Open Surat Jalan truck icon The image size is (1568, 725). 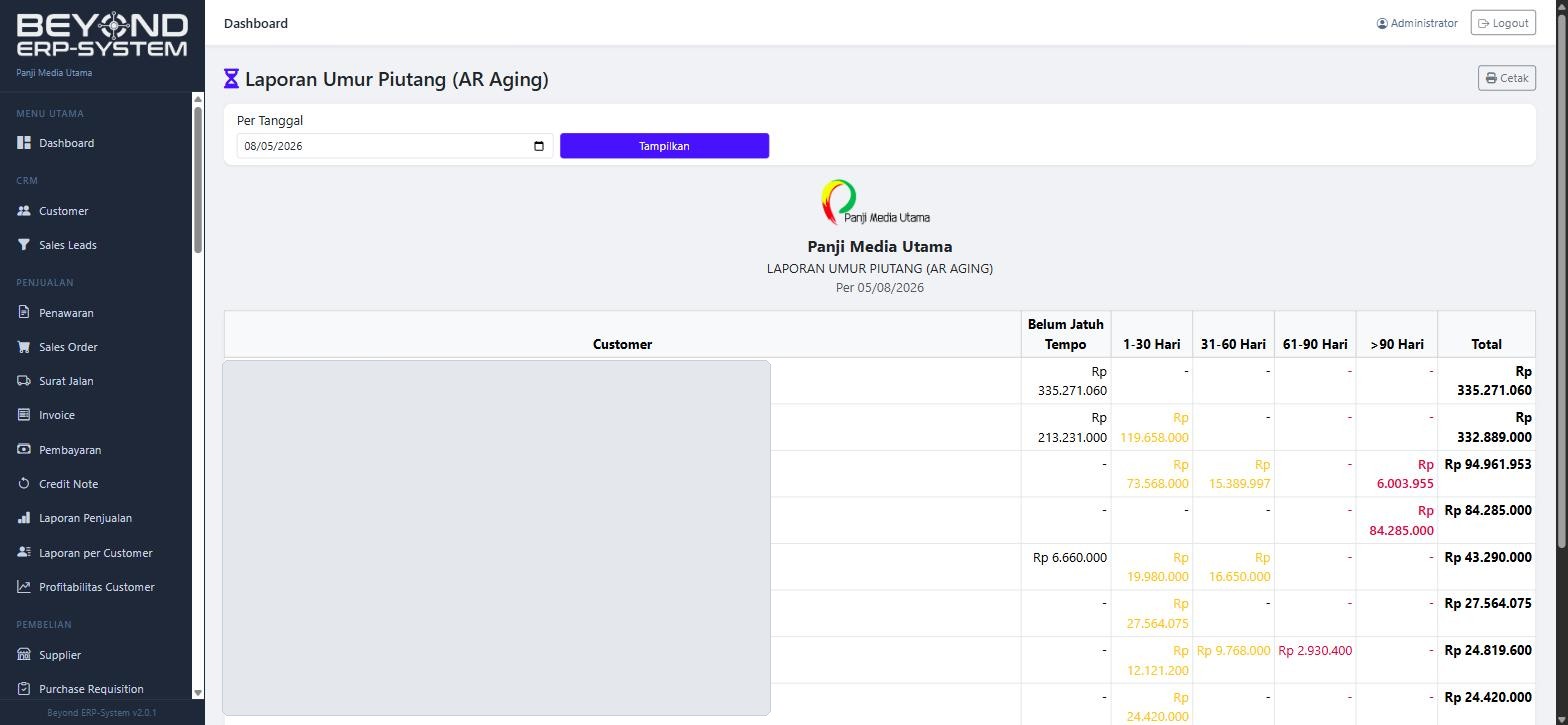pyautogui.click(x=24, y=381)
